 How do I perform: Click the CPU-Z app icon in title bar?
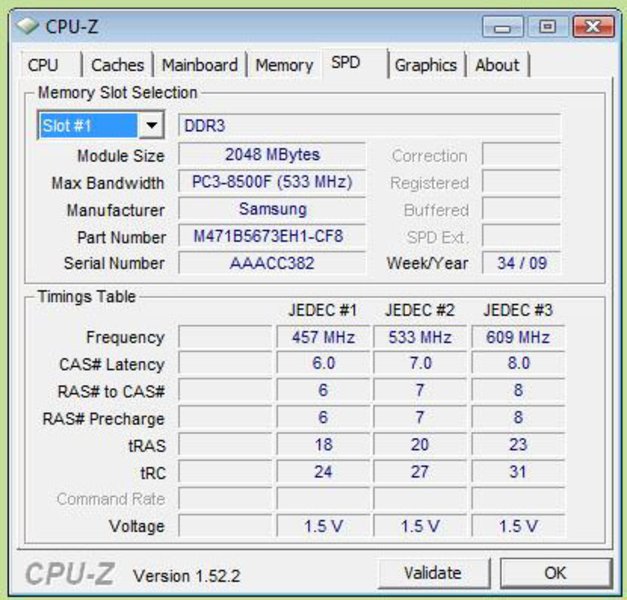(x=27, y=26)
